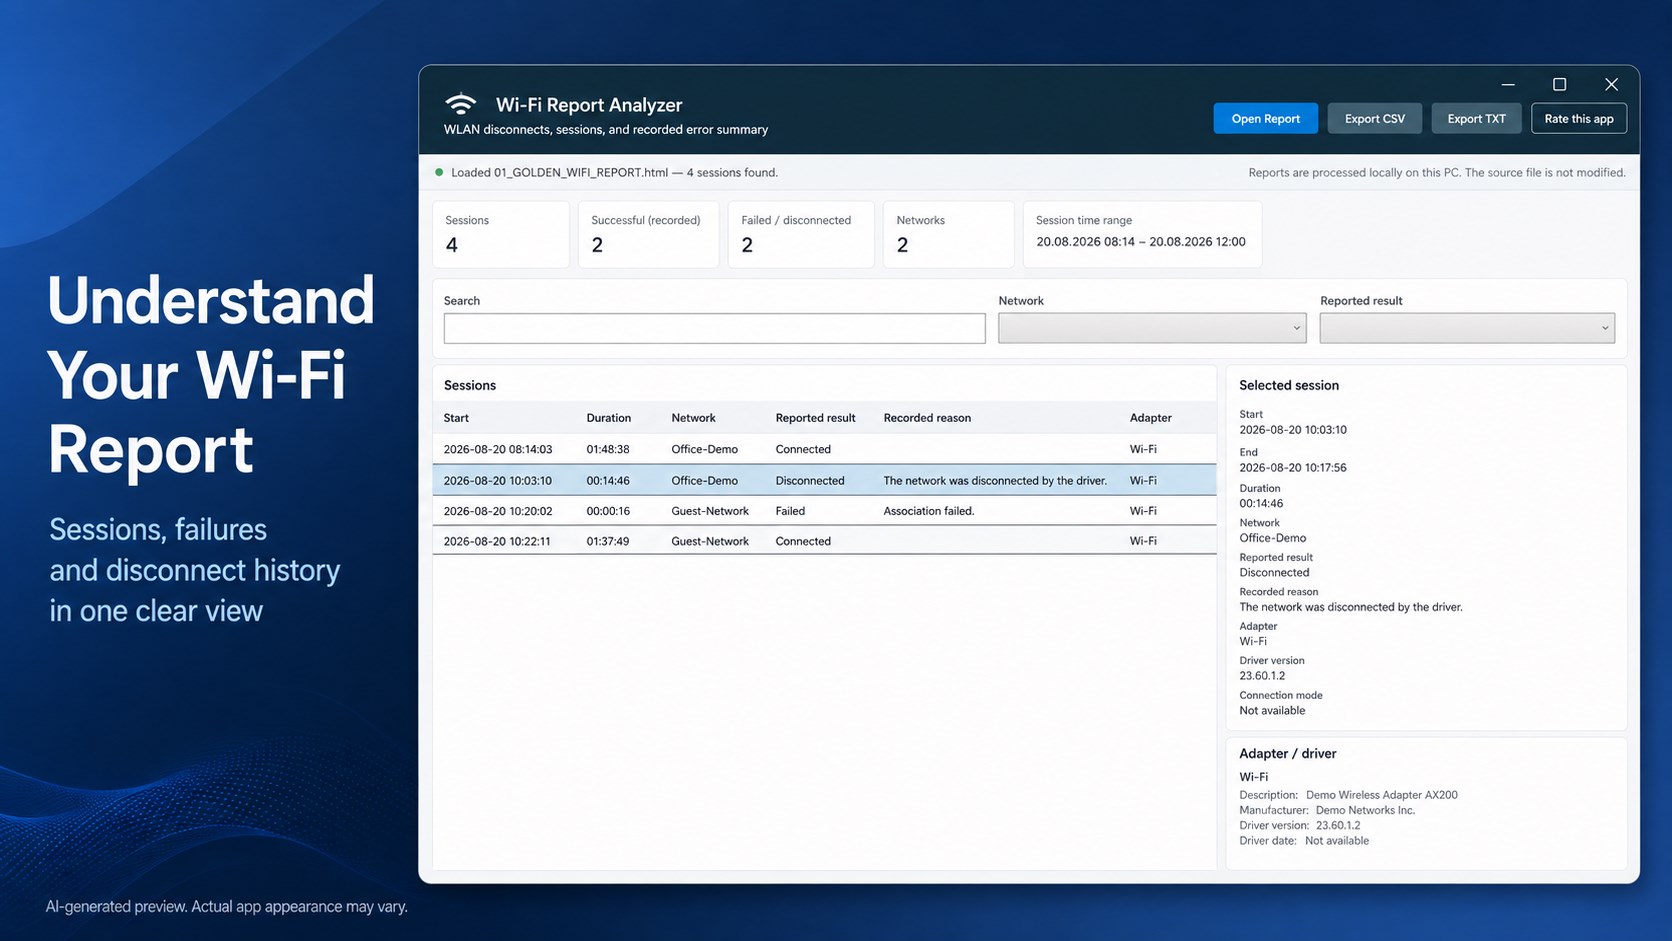Screen dimensions: 1672x941
Task: Click the Networks summary card
Action: 948,234
